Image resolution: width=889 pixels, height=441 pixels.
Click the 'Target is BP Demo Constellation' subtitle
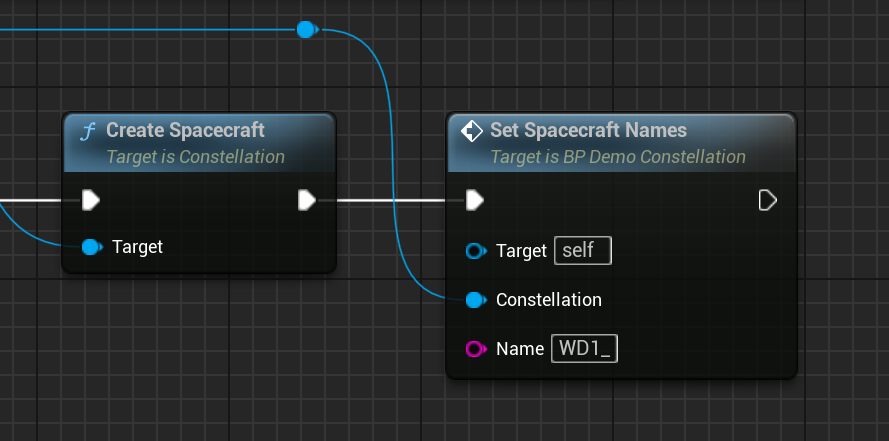tap(617, 157)
